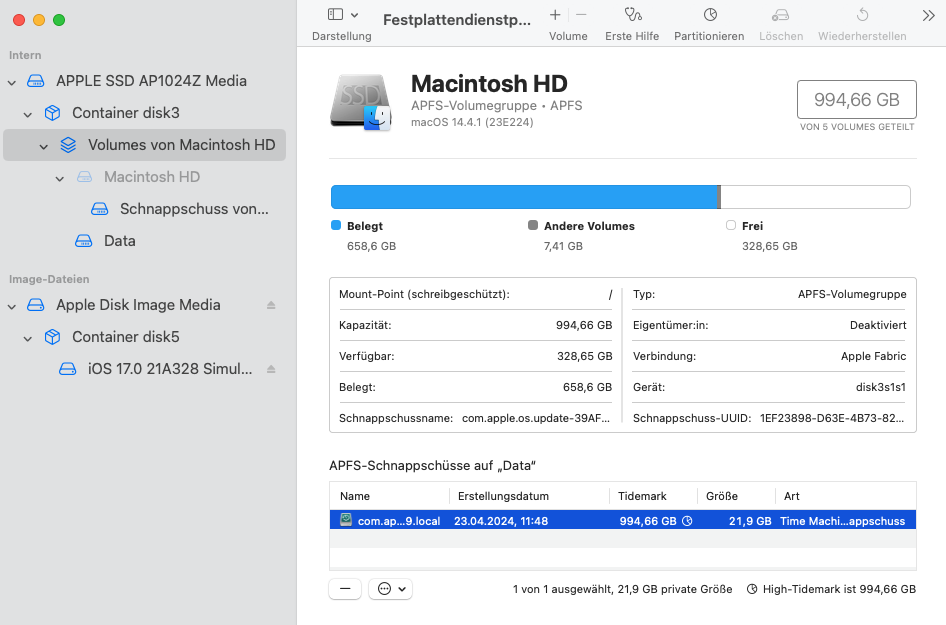This screenshot has width=946, height=625.
Task: Sort snapshots by Art column
Action: click(846, 496)
